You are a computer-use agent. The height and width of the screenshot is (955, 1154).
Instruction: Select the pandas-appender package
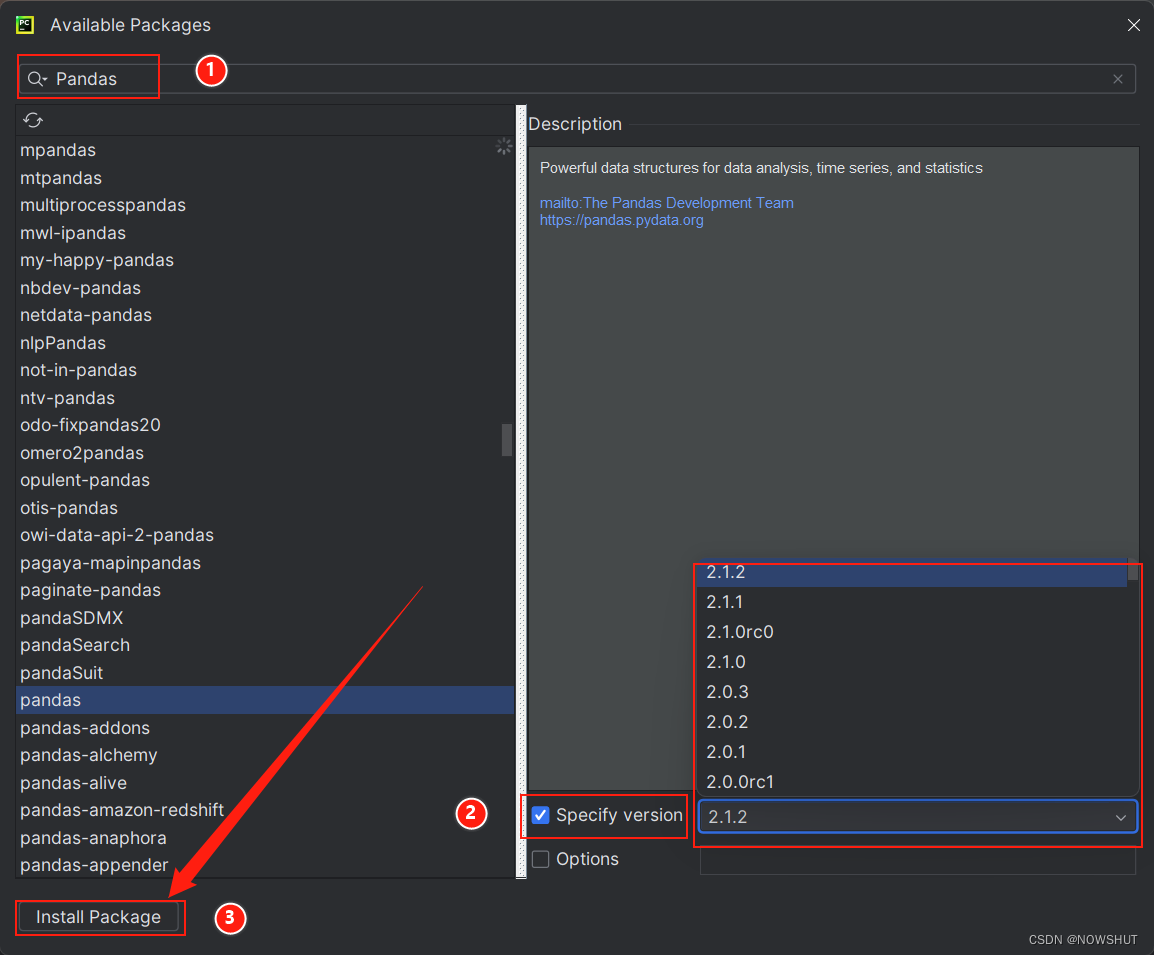(265, 865)
